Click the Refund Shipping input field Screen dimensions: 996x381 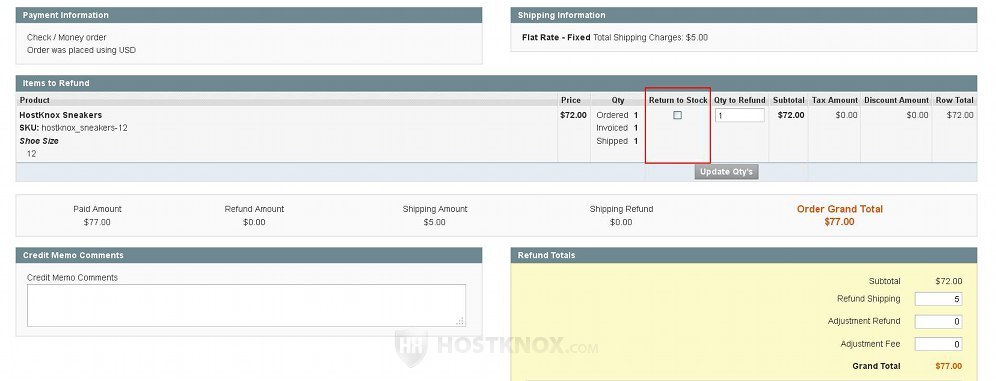(938, 299)
